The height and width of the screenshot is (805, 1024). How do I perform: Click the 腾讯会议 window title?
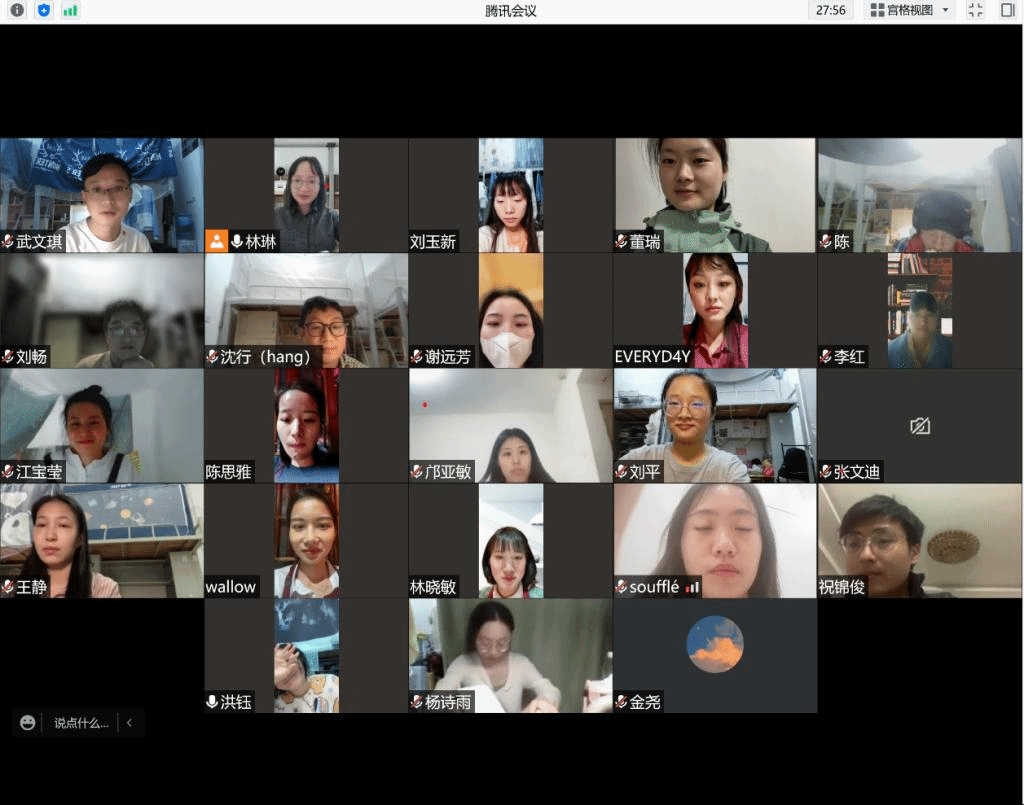tap(512, 10)
